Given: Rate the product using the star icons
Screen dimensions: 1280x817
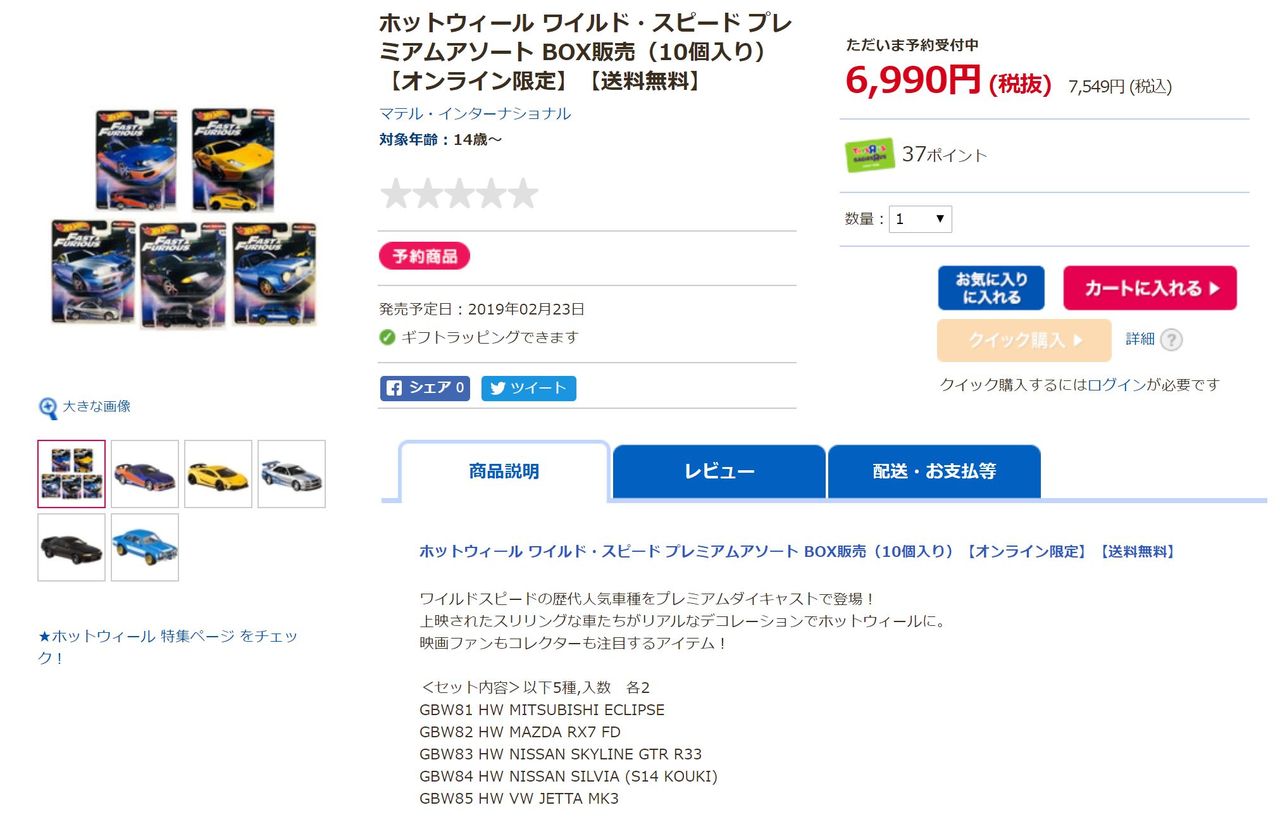Looking at the screenshot, I should (459, 193).
